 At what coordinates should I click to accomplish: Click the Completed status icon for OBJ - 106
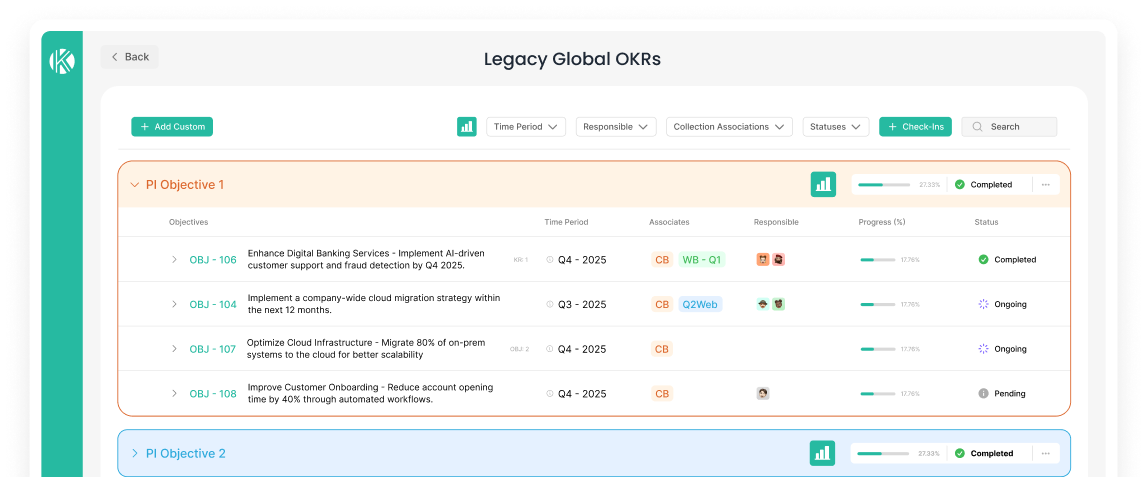[983, 260]
